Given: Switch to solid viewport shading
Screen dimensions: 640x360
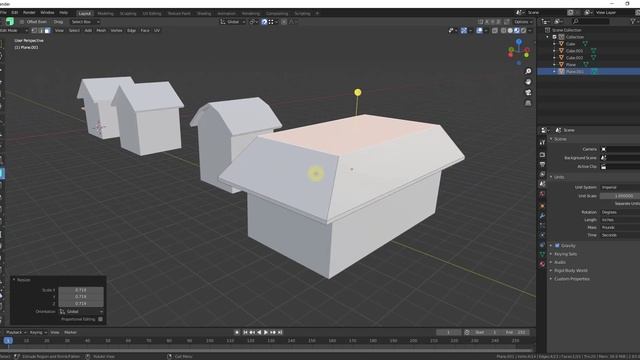Looking at the screenshot, I should (510, 31).
